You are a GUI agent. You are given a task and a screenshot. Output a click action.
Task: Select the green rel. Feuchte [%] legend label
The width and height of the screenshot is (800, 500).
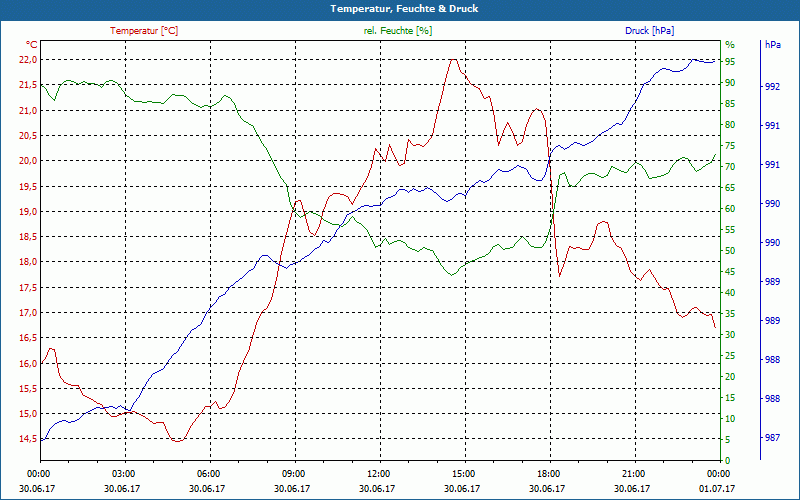click(x=398, y=31)
